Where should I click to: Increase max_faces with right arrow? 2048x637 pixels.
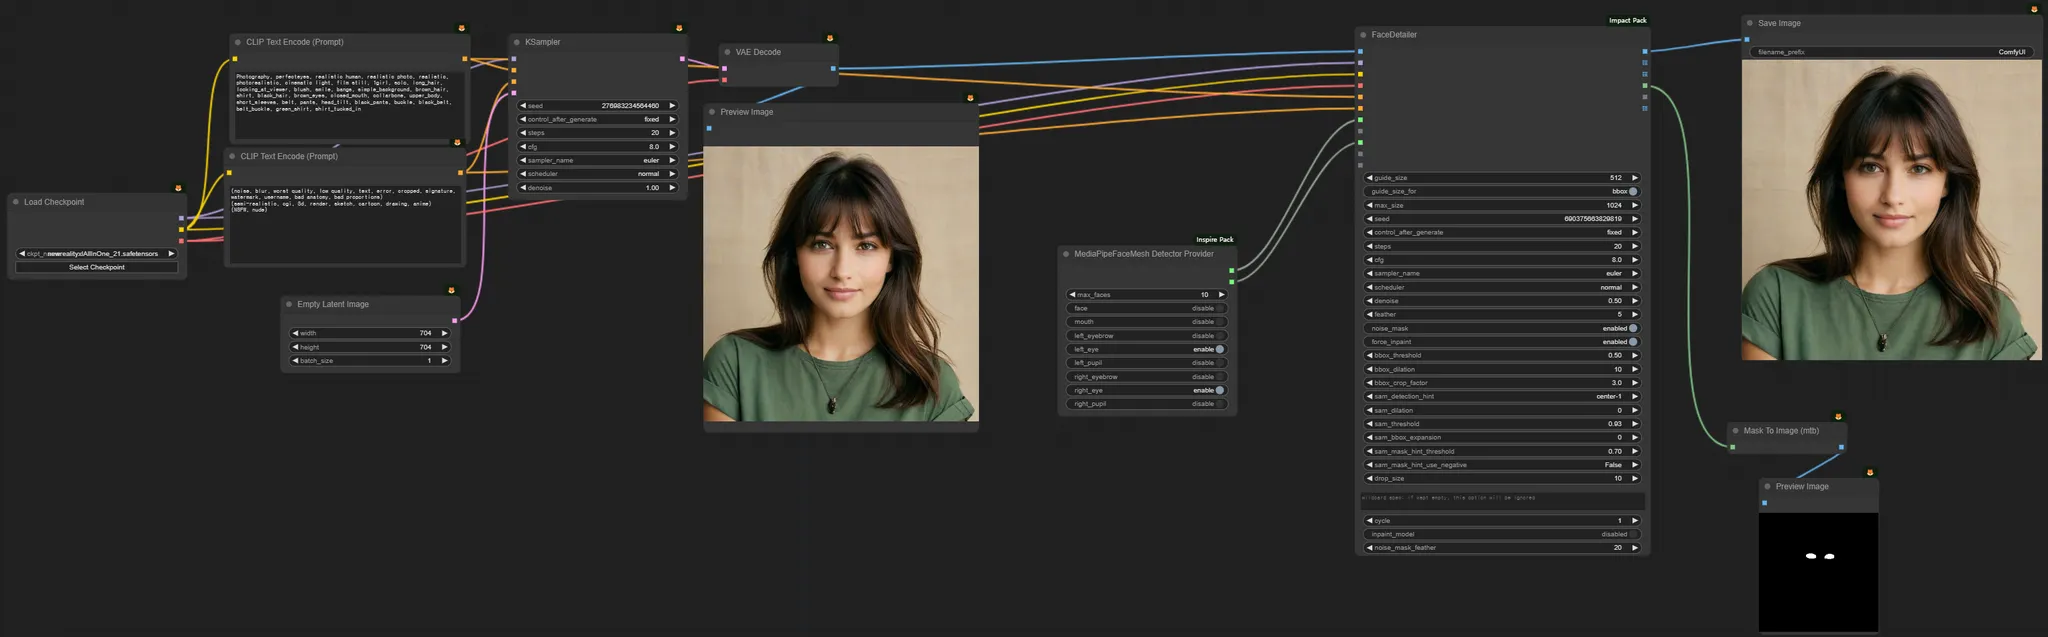(x=1221, y=295)
